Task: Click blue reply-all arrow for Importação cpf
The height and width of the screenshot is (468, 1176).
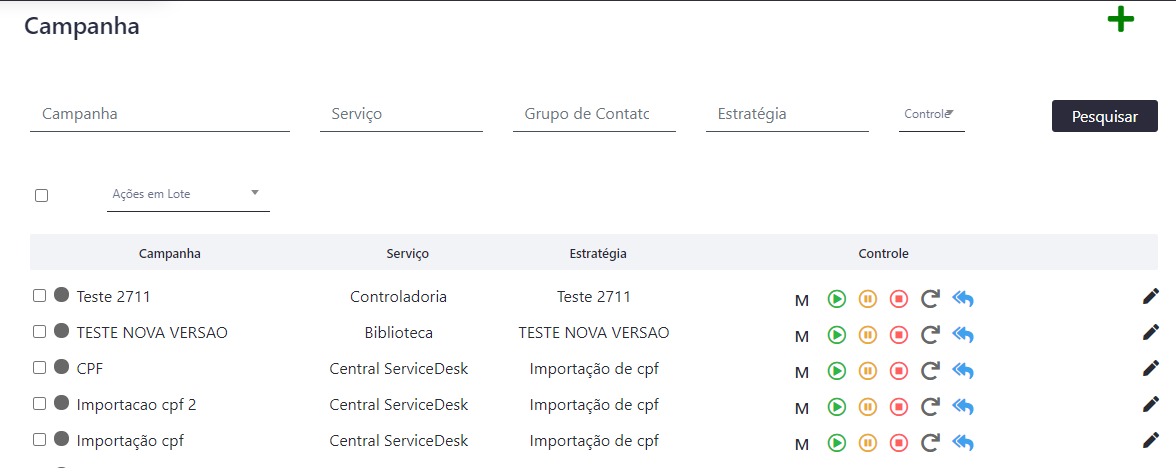Action: (x=962, y=443)
